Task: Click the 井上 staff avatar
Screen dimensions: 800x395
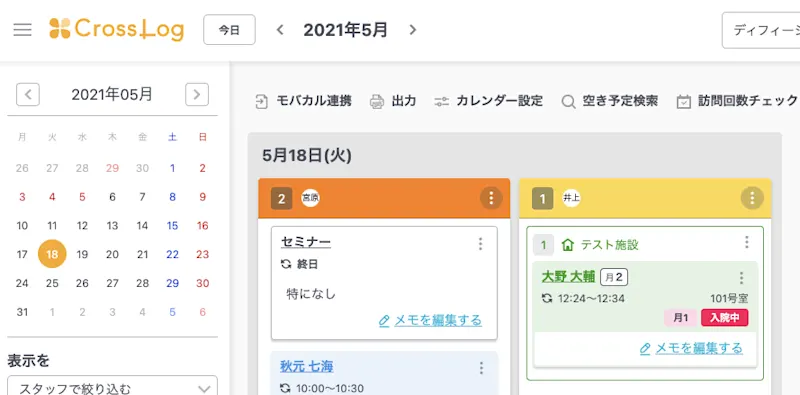Action: click(x=571, y=198)
